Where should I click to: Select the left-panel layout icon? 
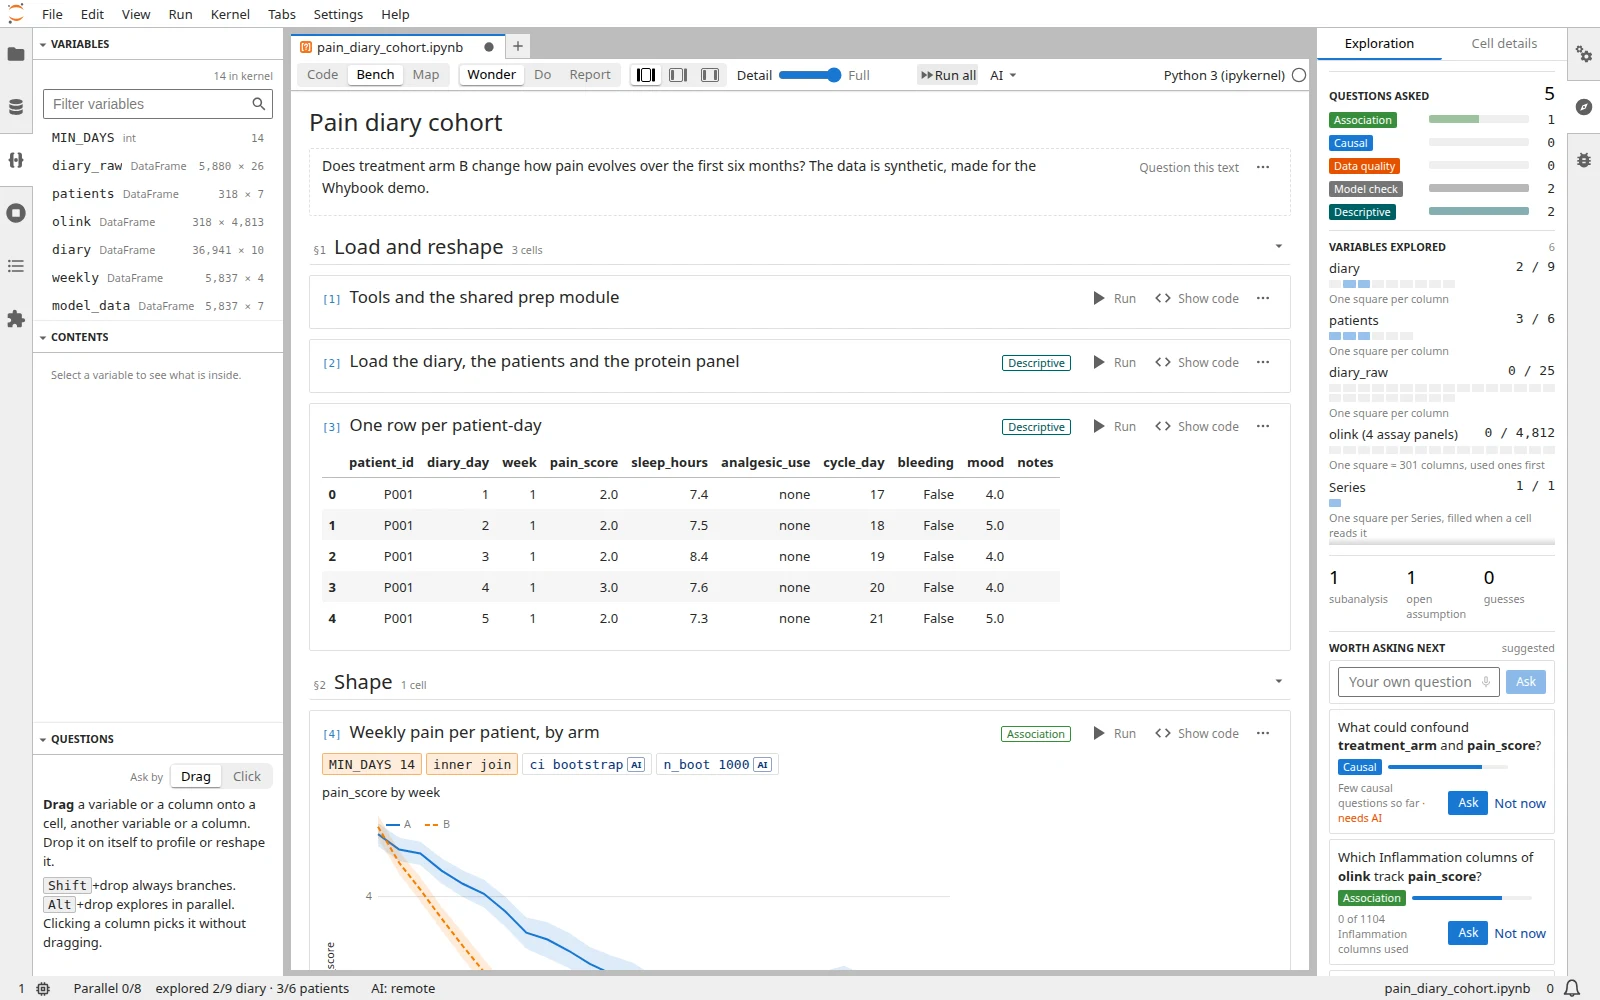coord(646,75)
